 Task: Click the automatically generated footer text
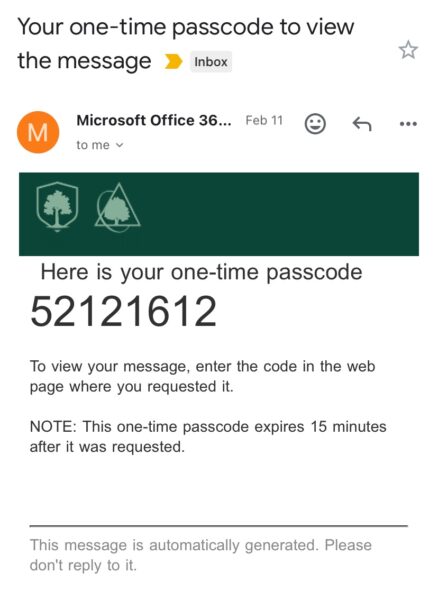tap(200, 555)
